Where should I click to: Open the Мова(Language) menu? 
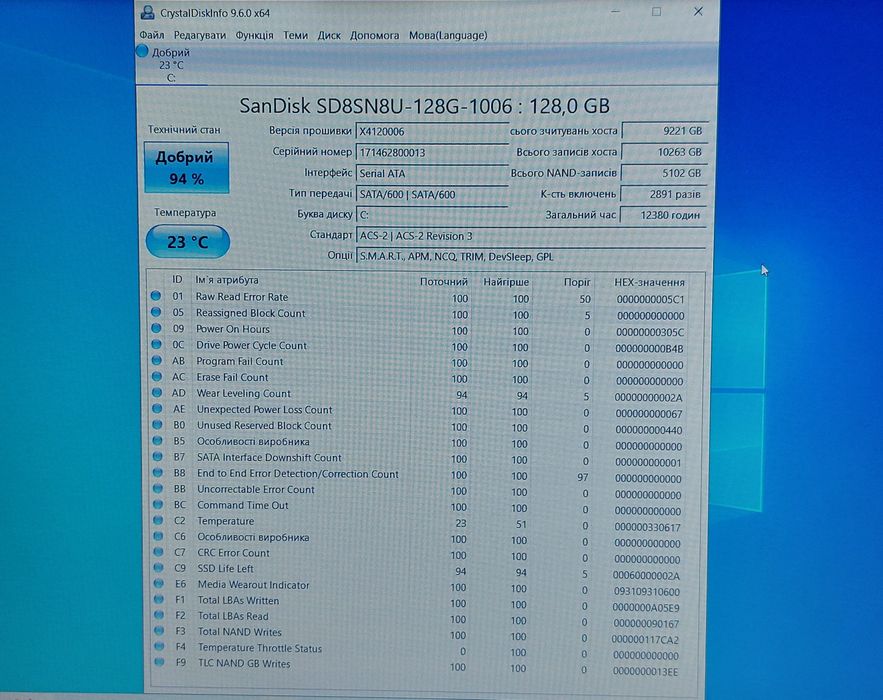click(x=448, y=35)
